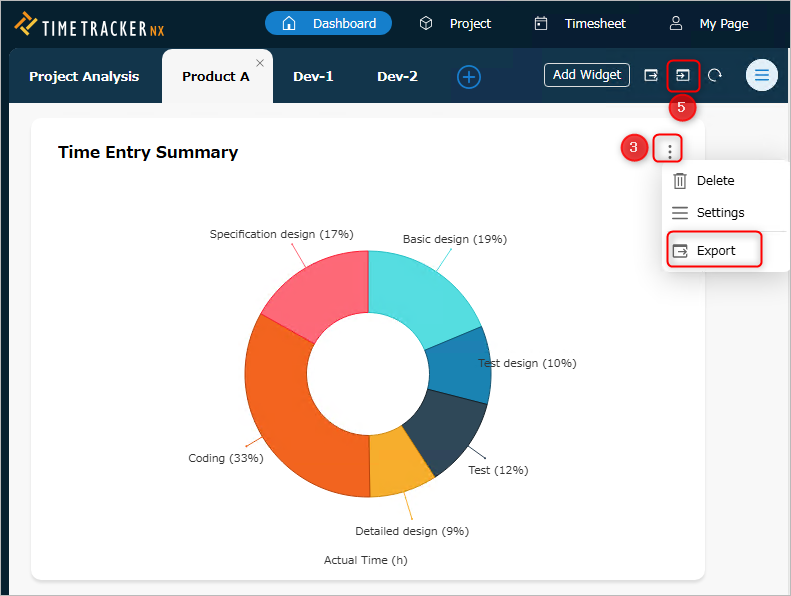The image size is (791, 596).
Task: Click the Detailed design (9%) label
Action: click(x=412, y=531)
